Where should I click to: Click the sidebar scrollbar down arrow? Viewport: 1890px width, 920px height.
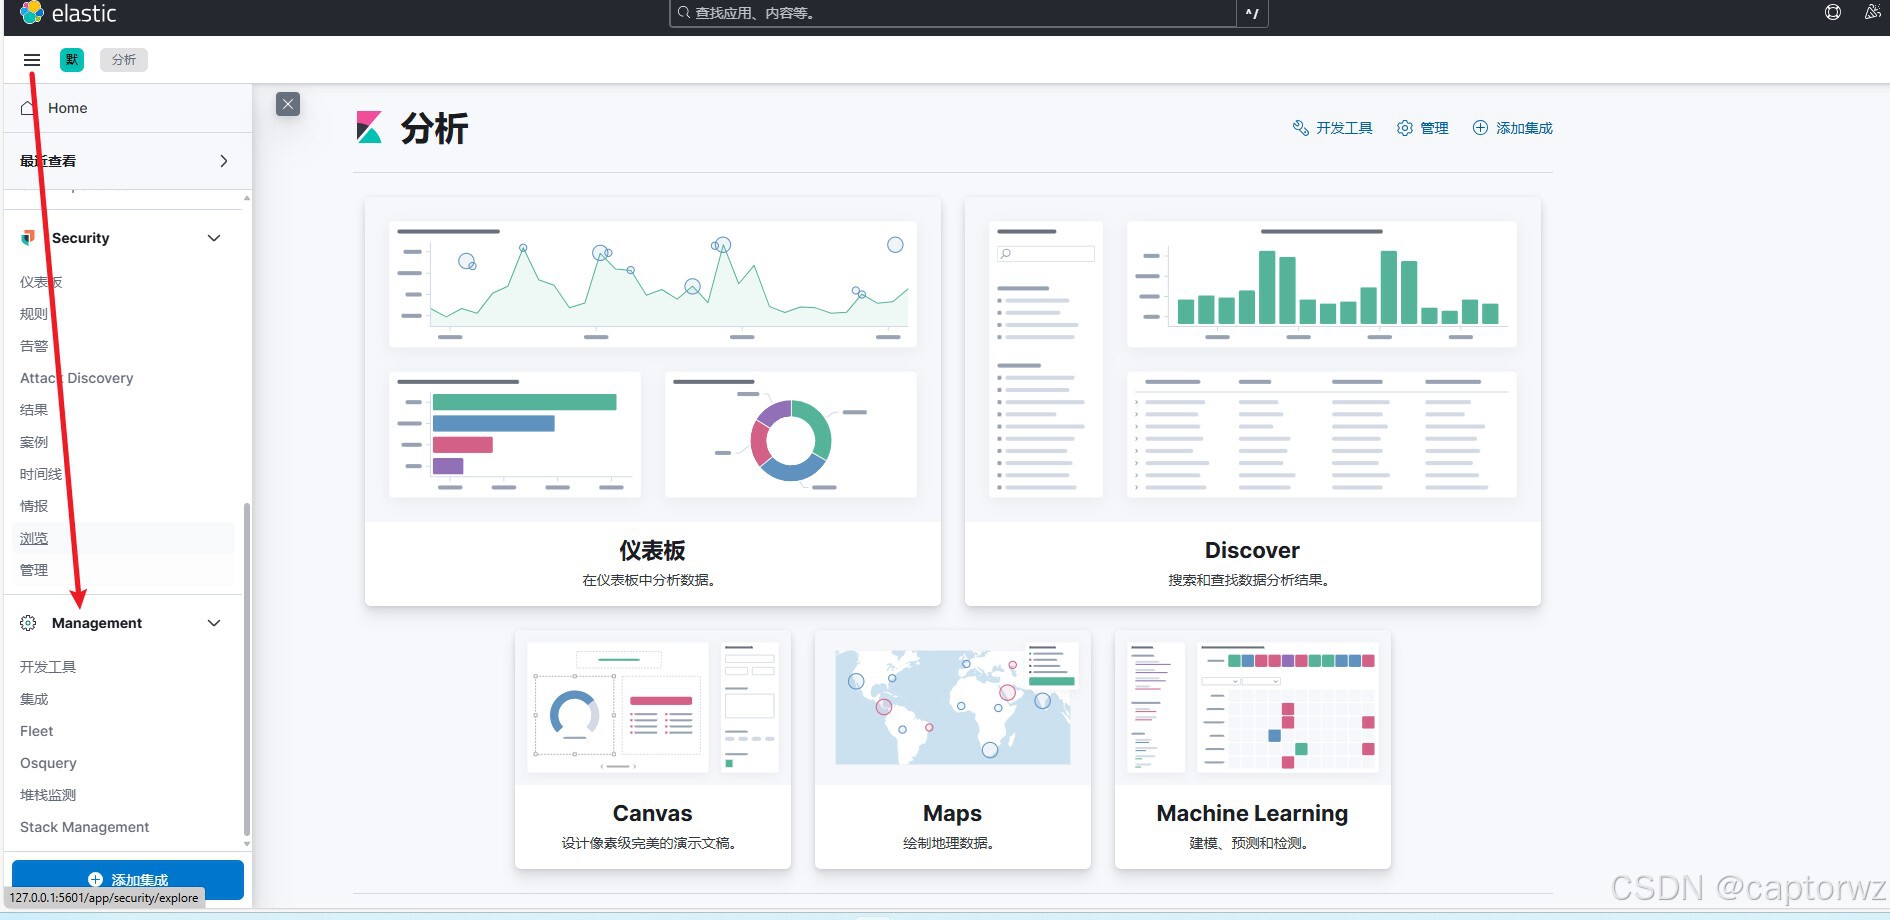coord(247,845)
